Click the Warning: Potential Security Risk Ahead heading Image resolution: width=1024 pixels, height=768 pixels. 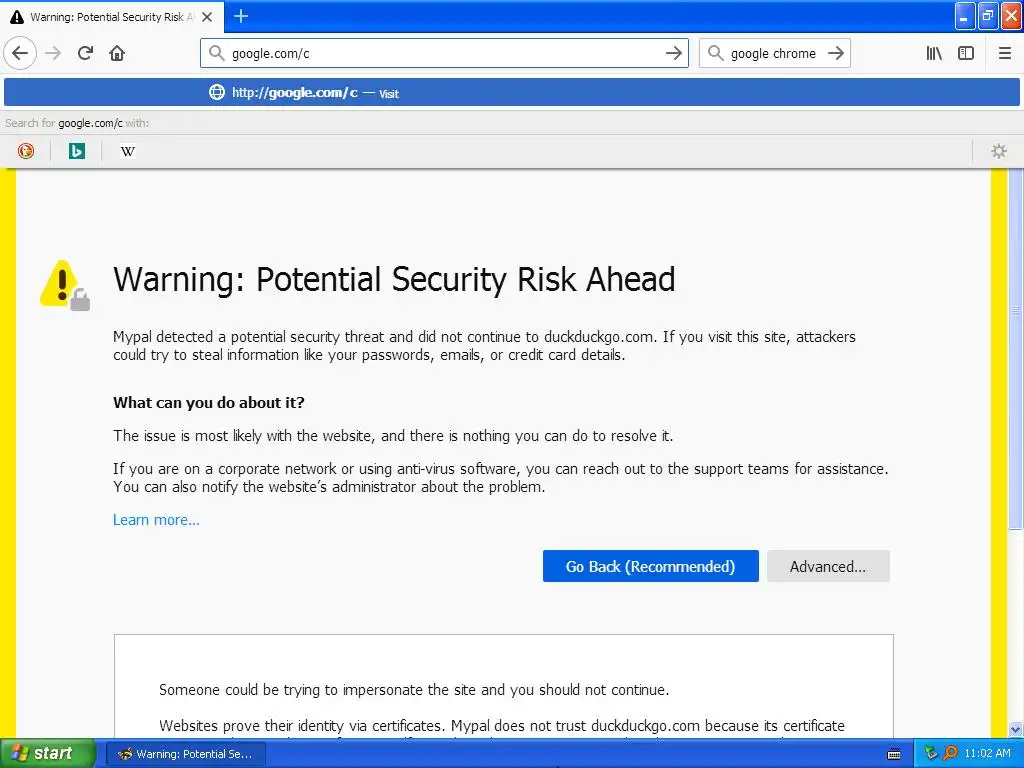coord(394,280)
